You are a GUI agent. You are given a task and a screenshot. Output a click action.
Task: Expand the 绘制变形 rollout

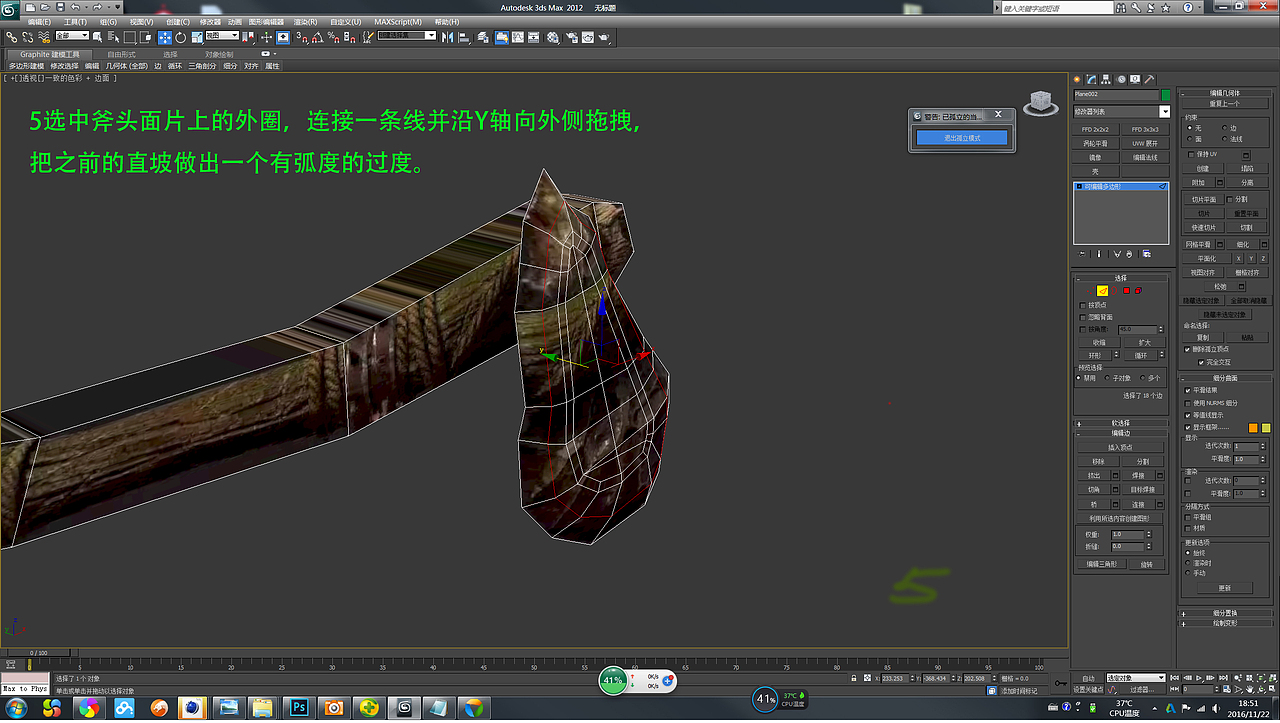[x=1225, y=623]
